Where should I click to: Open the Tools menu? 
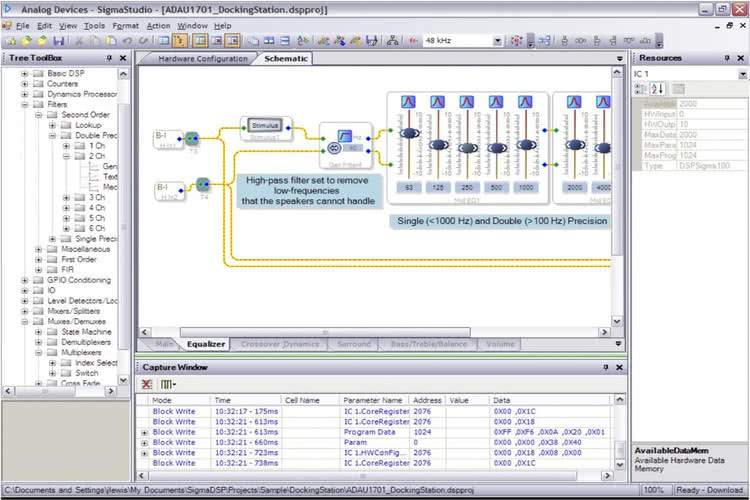(x=94, y=25)
